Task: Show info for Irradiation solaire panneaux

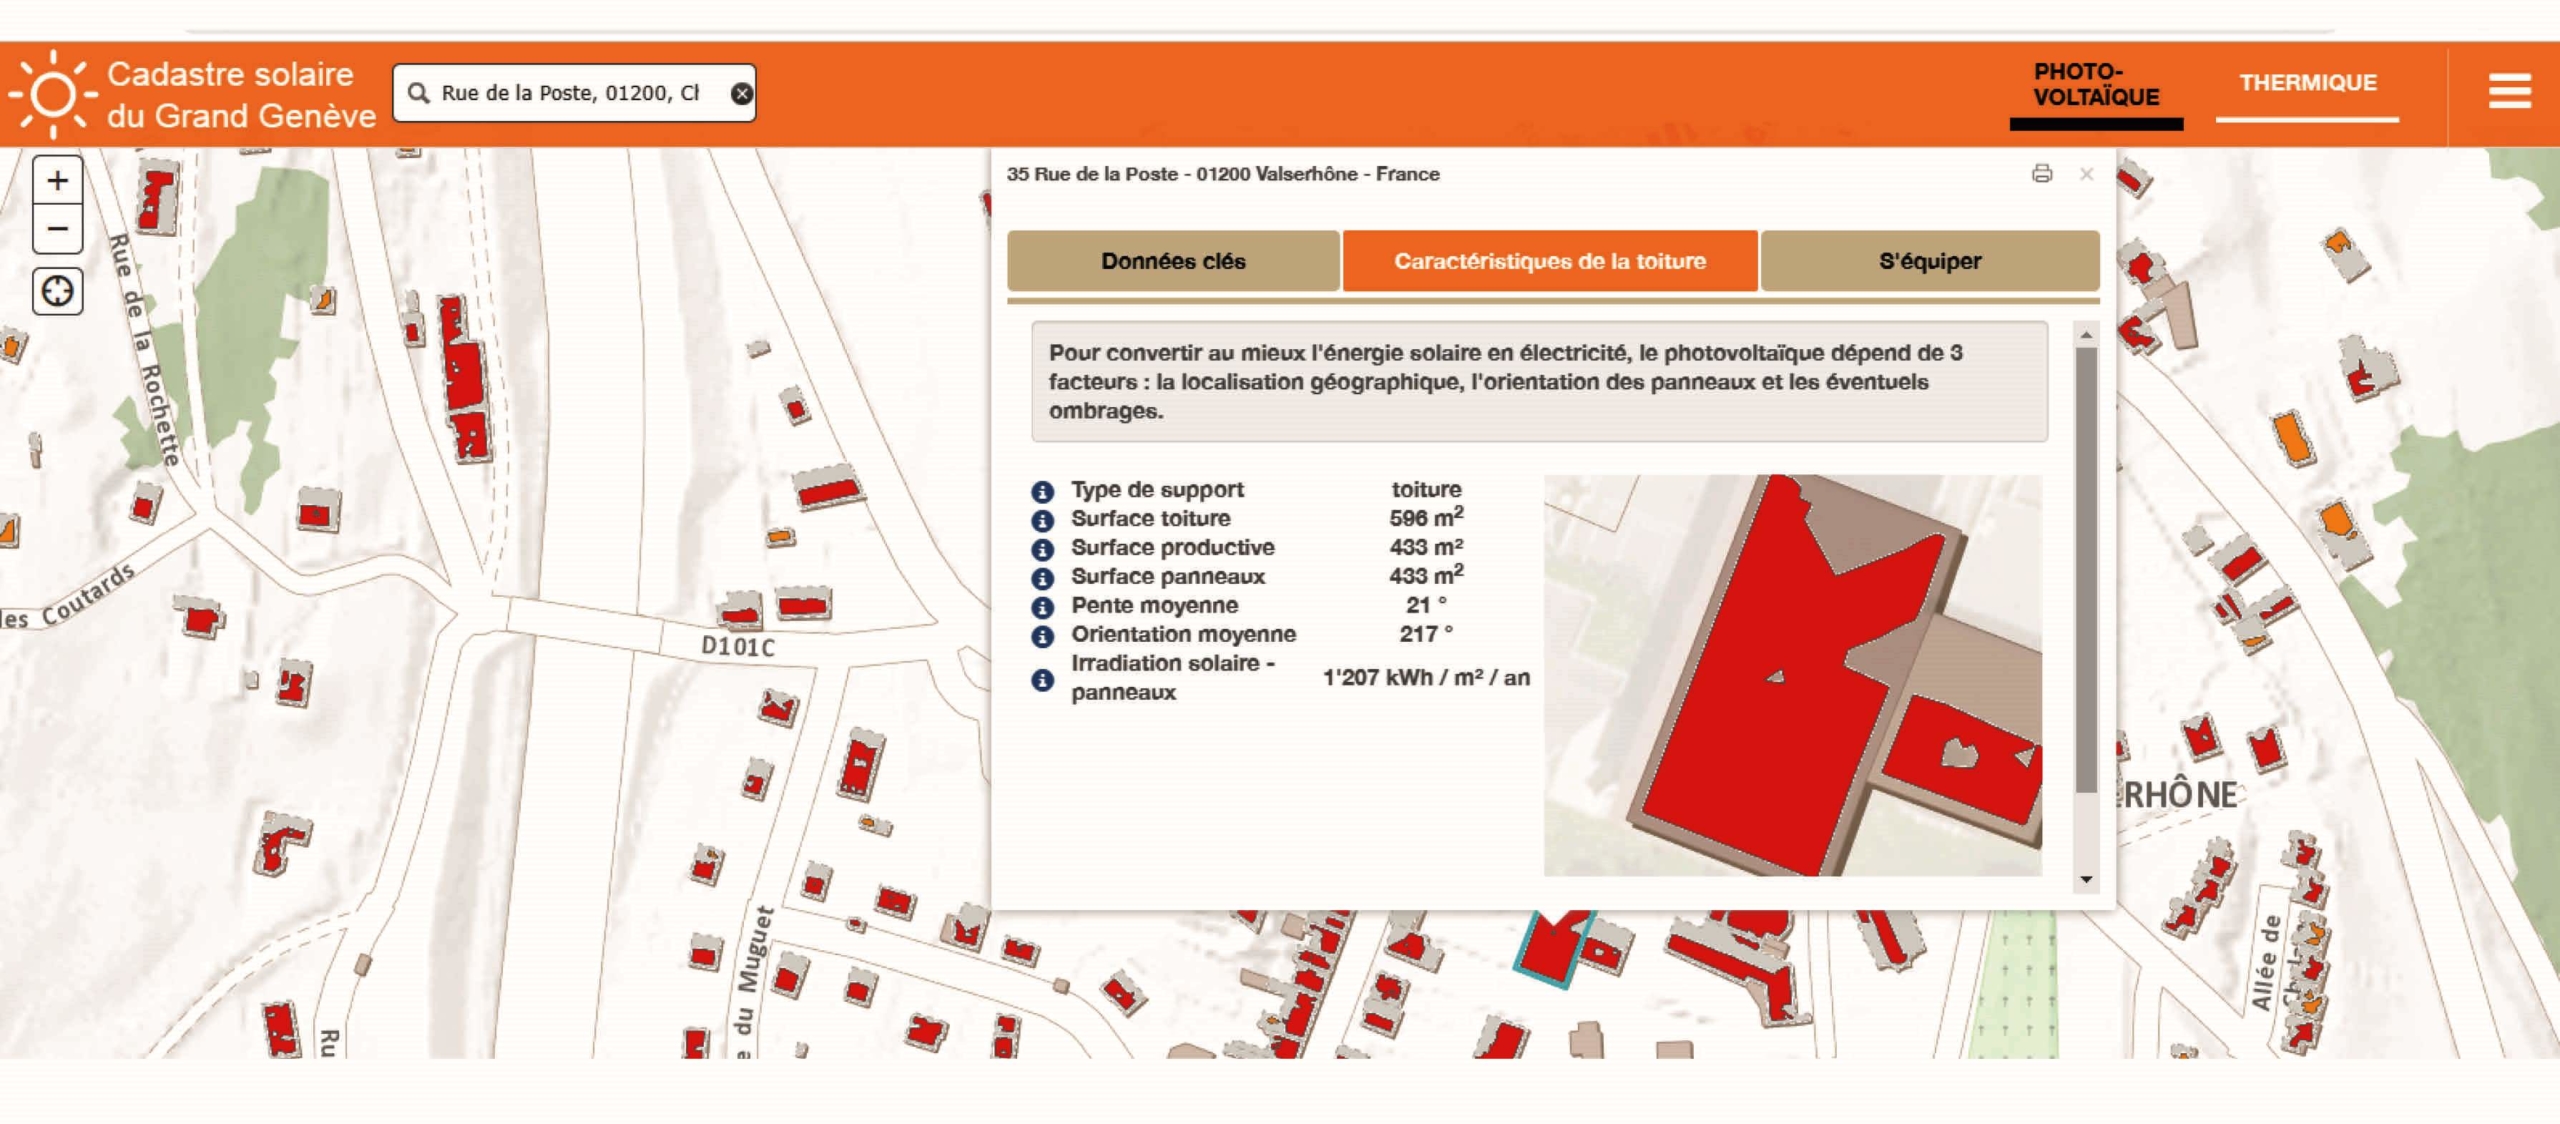Action: coord(1042,680)
